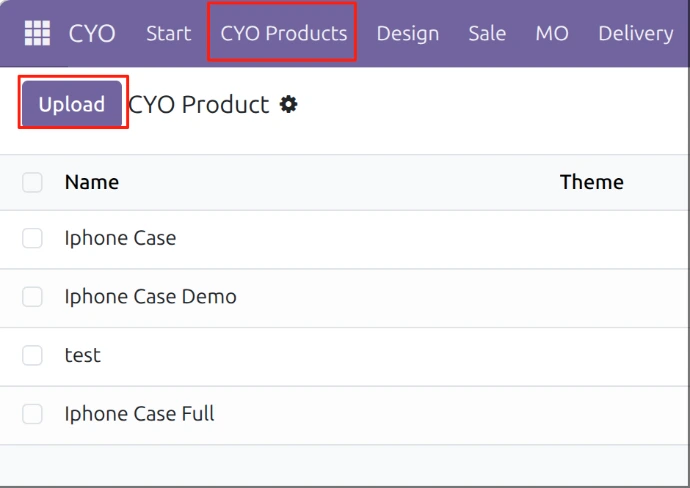Go to the Design menu

(407, 33)
